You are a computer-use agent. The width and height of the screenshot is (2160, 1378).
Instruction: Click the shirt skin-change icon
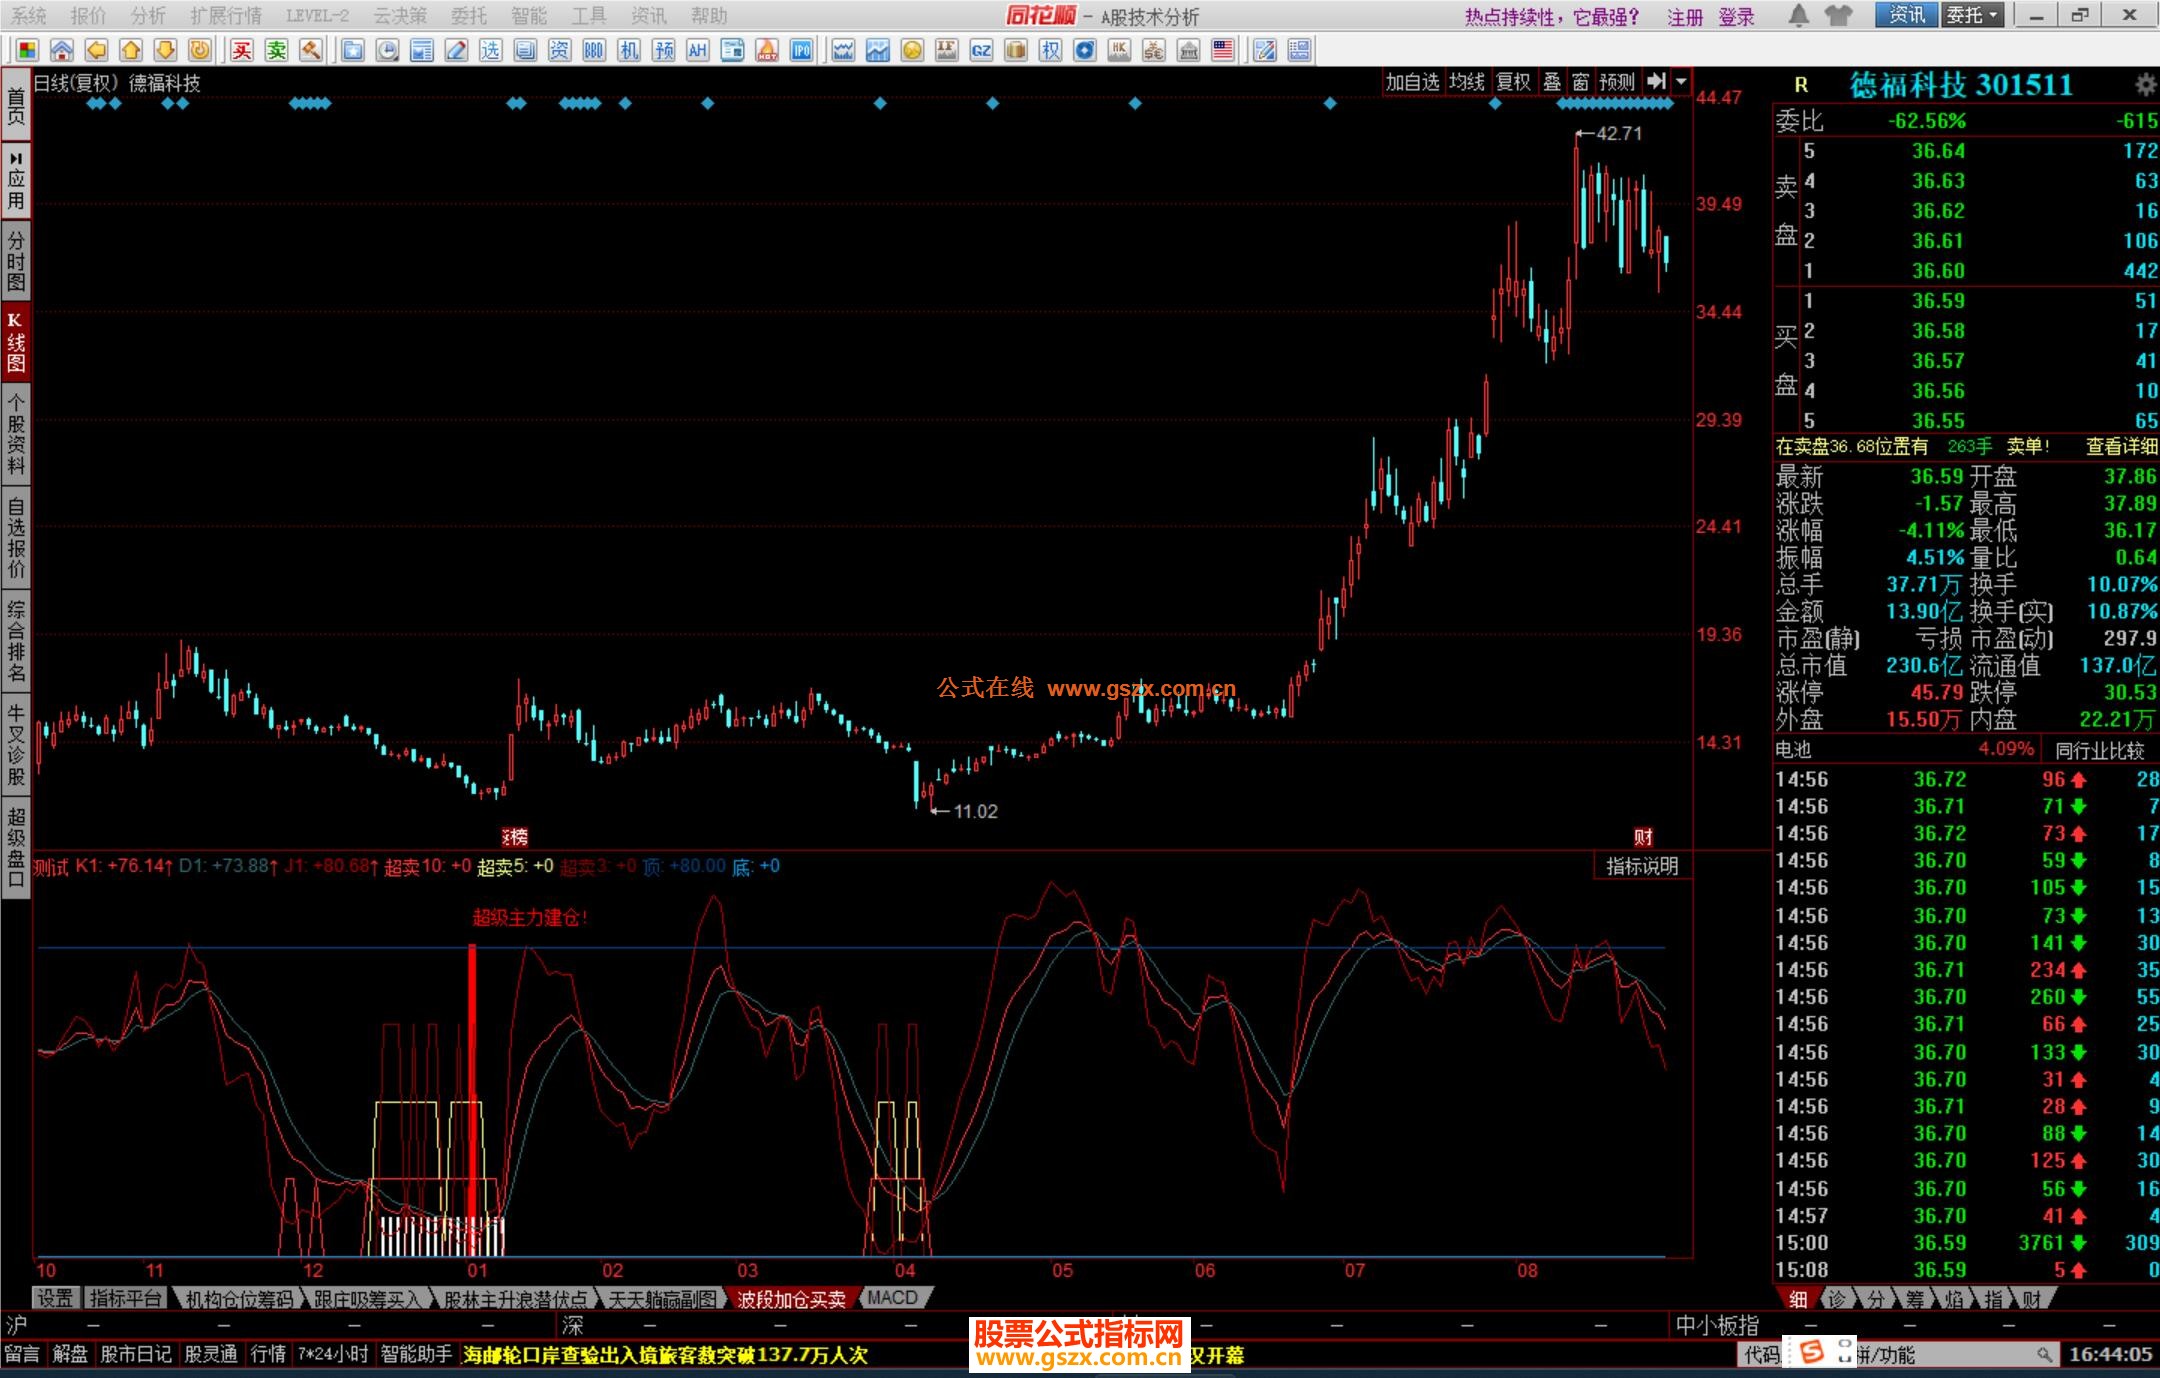[1837, 16]
